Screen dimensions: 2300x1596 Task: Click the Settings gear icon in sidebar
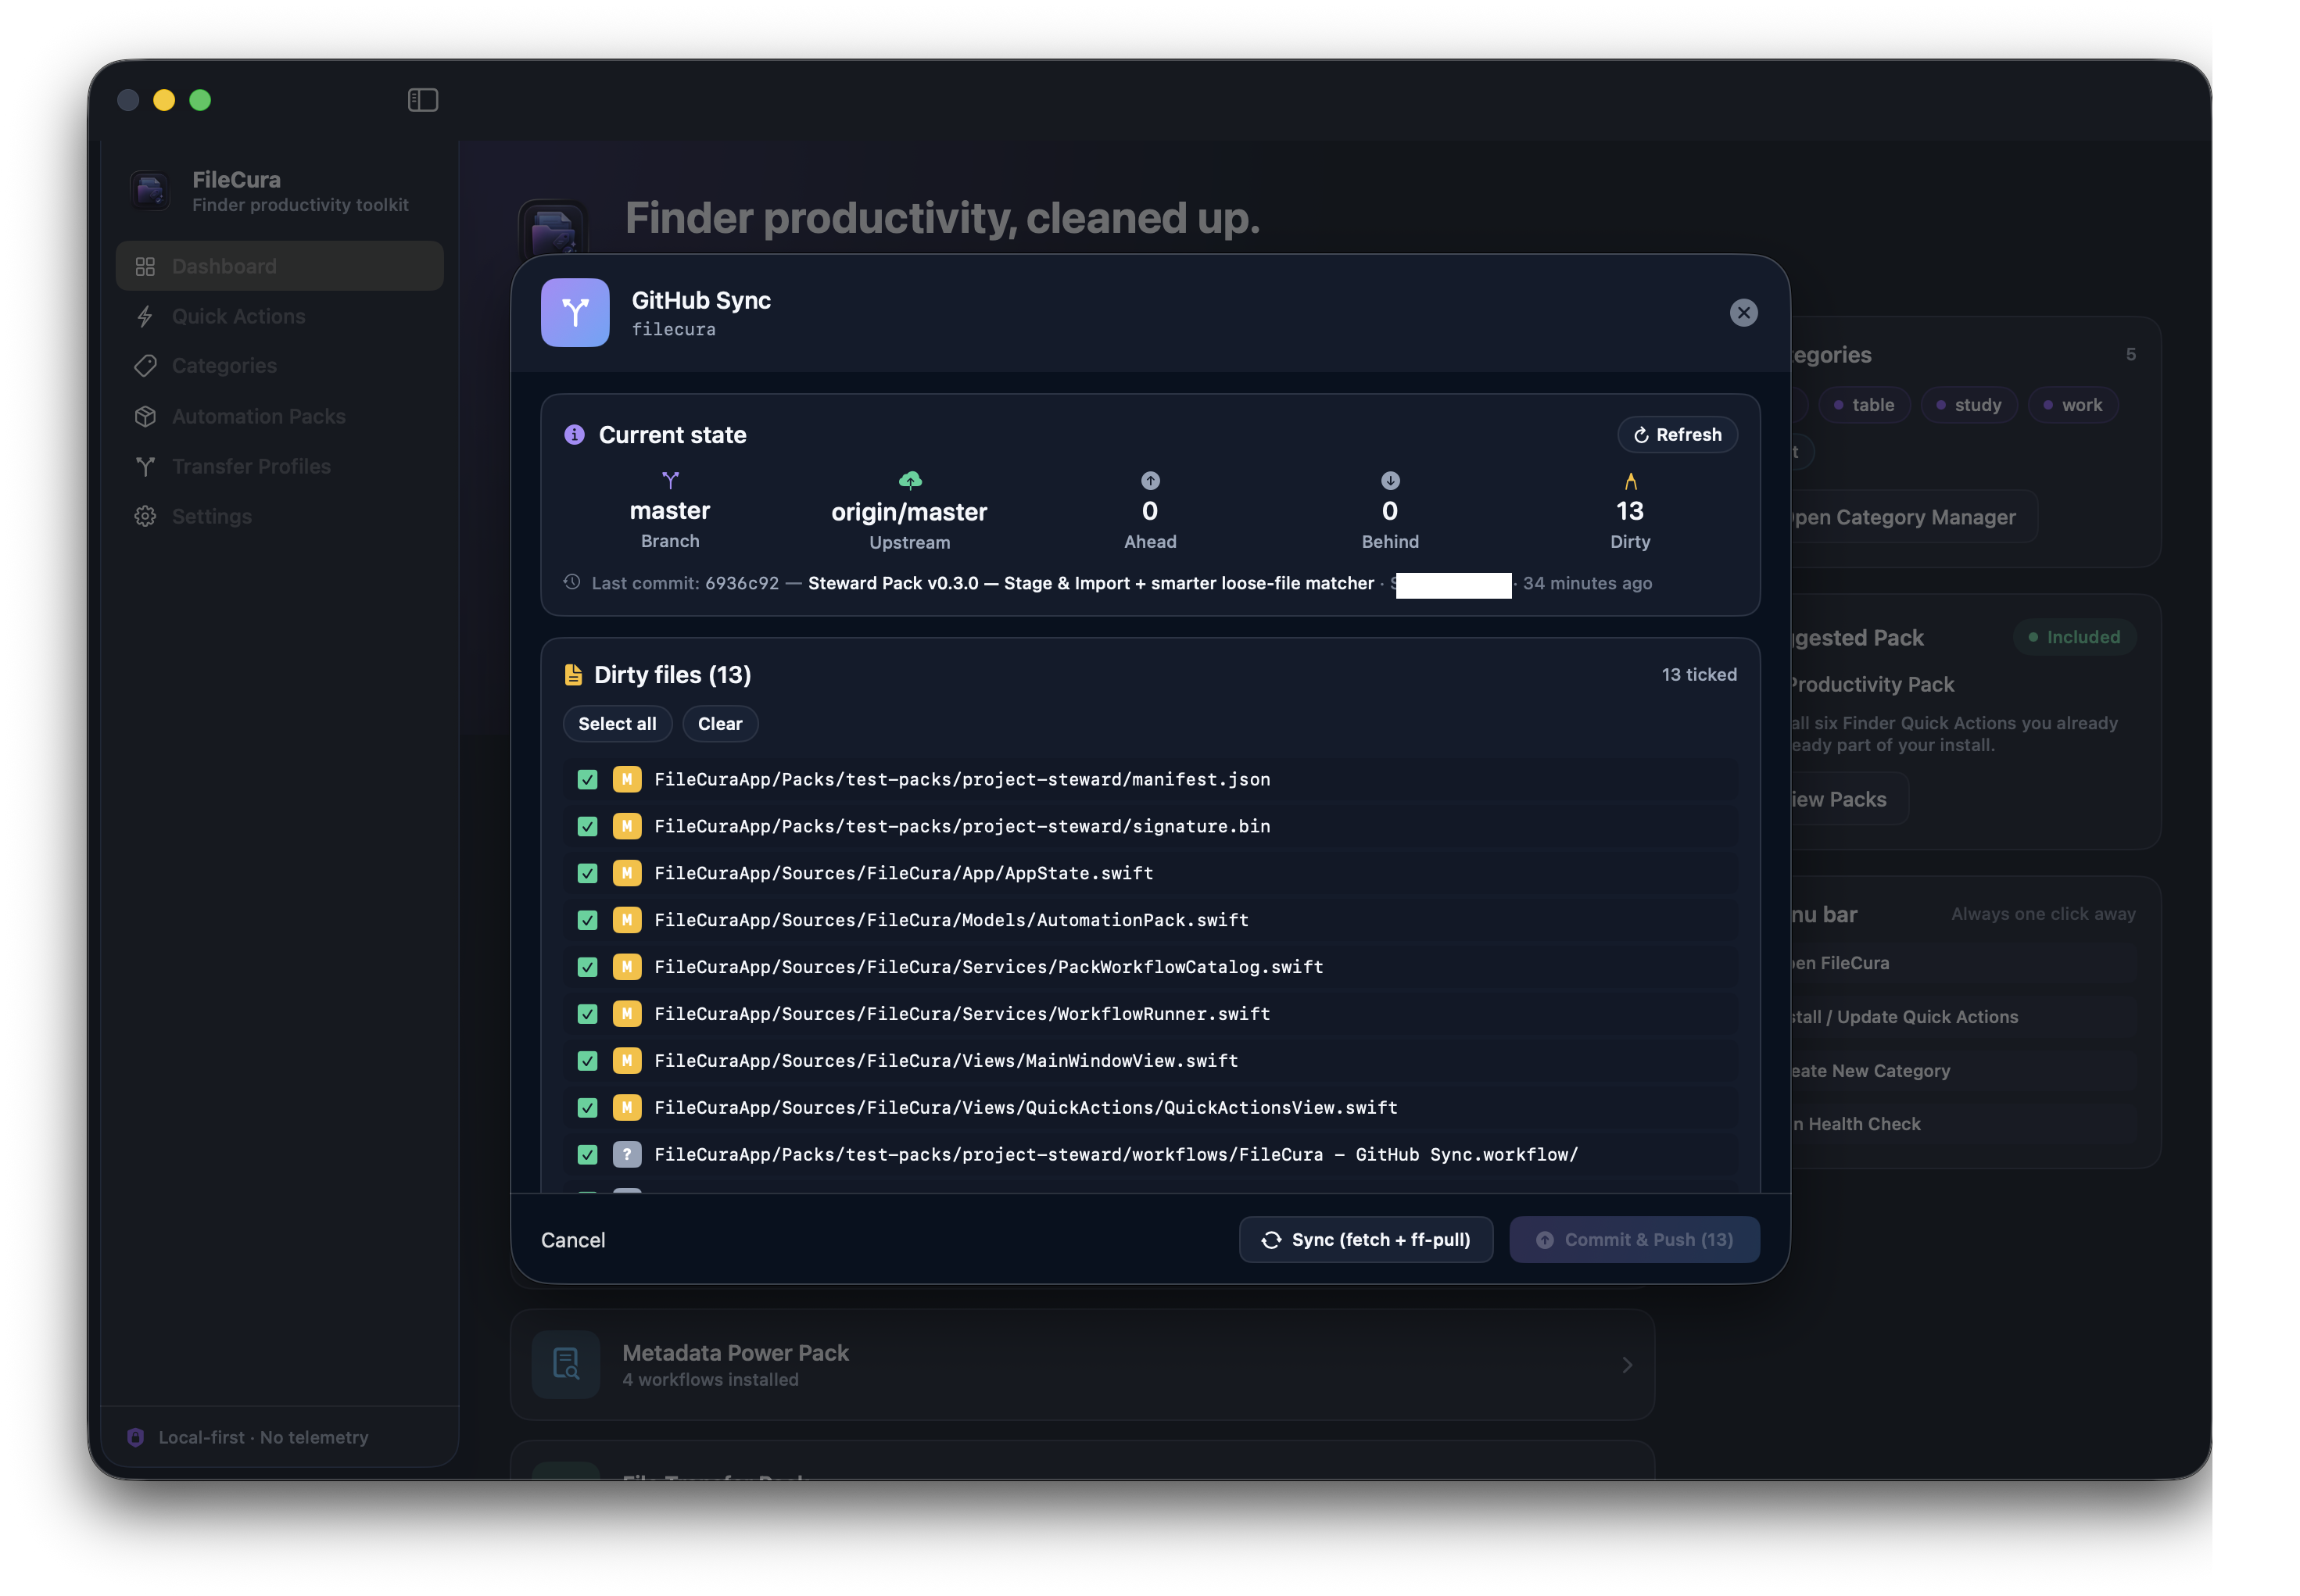click(145, 516)
